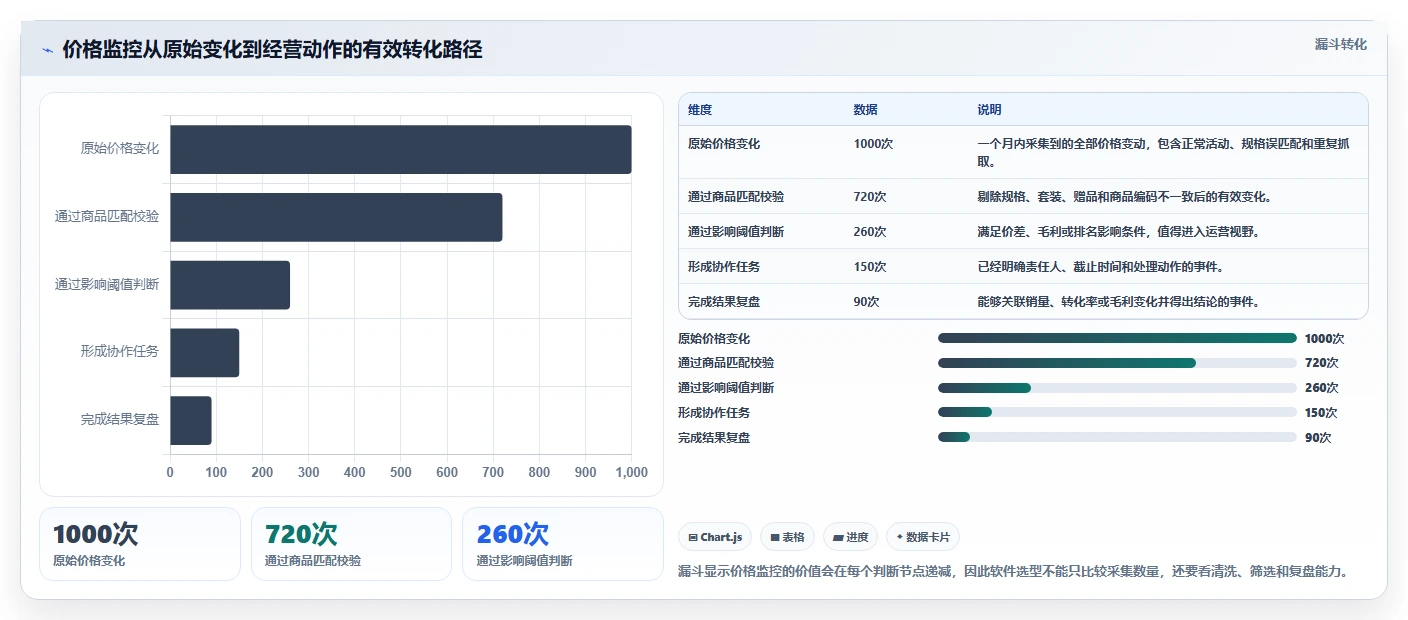The width and height of the screenshot is (1408, 620).
Task: Click the 1000次 progress bar for 原始价格变化
Action: [1117, 338]
